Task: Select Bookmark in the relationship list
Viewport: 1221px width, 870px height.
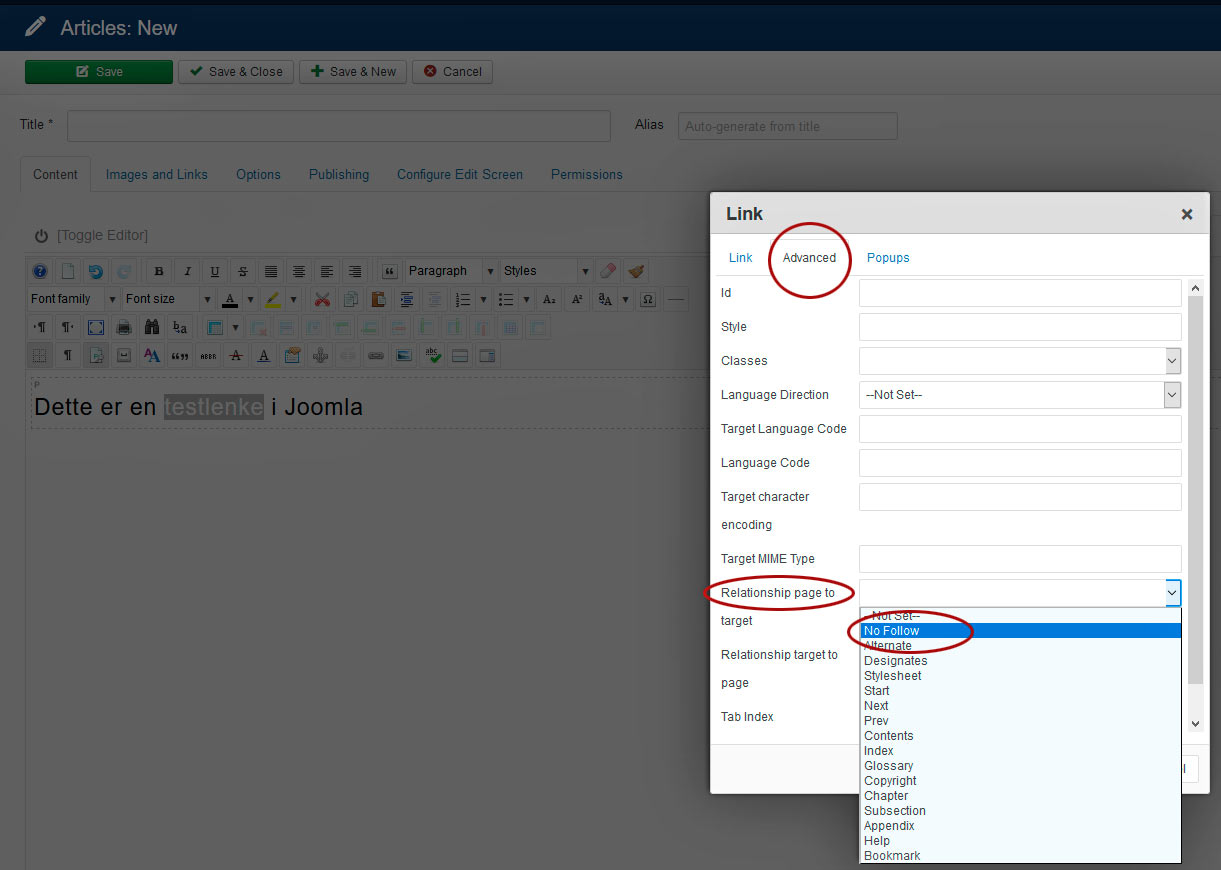Action: pyautogui.click(x=892, y=856)
